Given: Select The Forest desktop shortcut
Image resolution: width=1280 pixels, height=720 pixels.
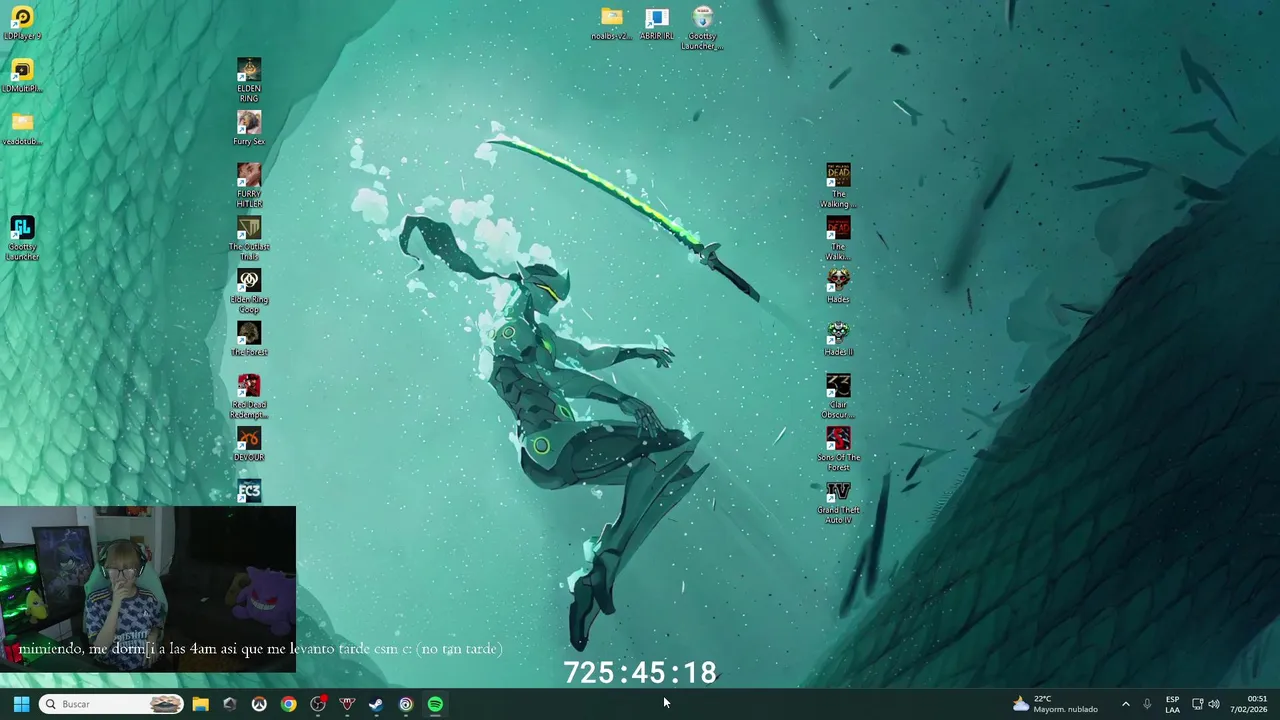Looking at the screenshot, I should pos(249,339).
